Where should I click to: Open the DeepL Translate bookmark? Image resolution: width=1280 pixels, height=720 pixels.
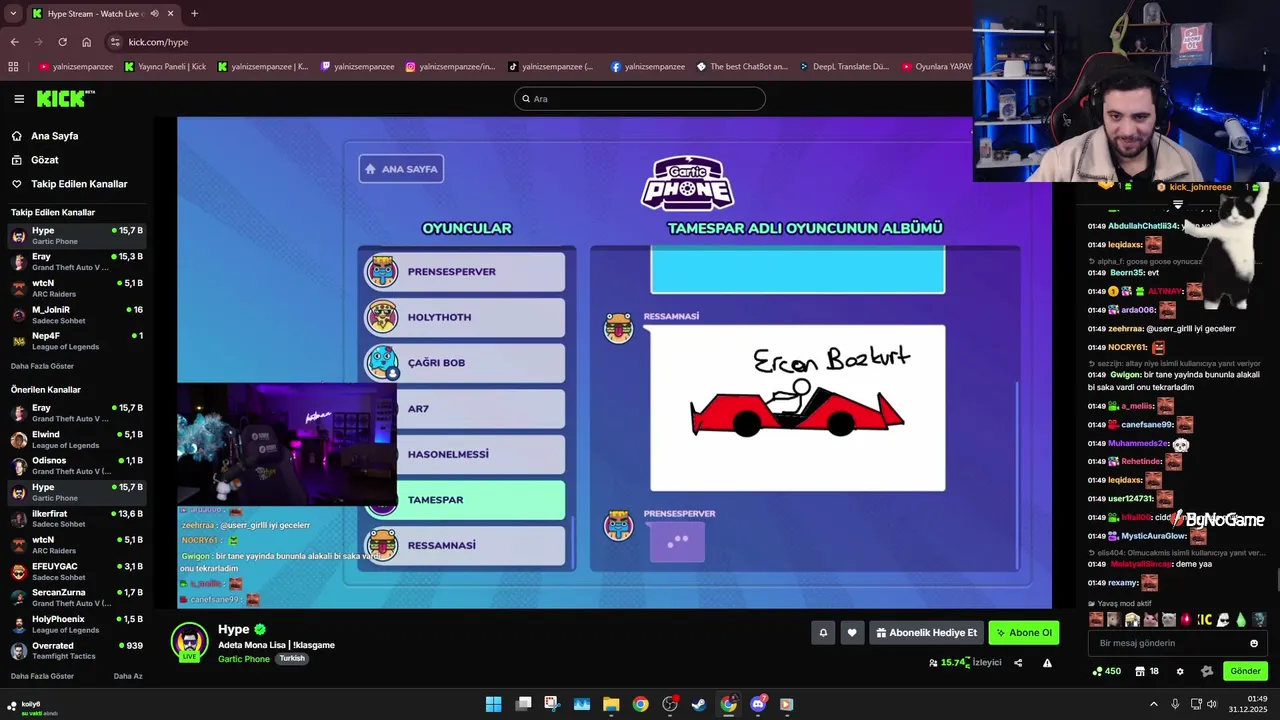(x=843, y=67)
